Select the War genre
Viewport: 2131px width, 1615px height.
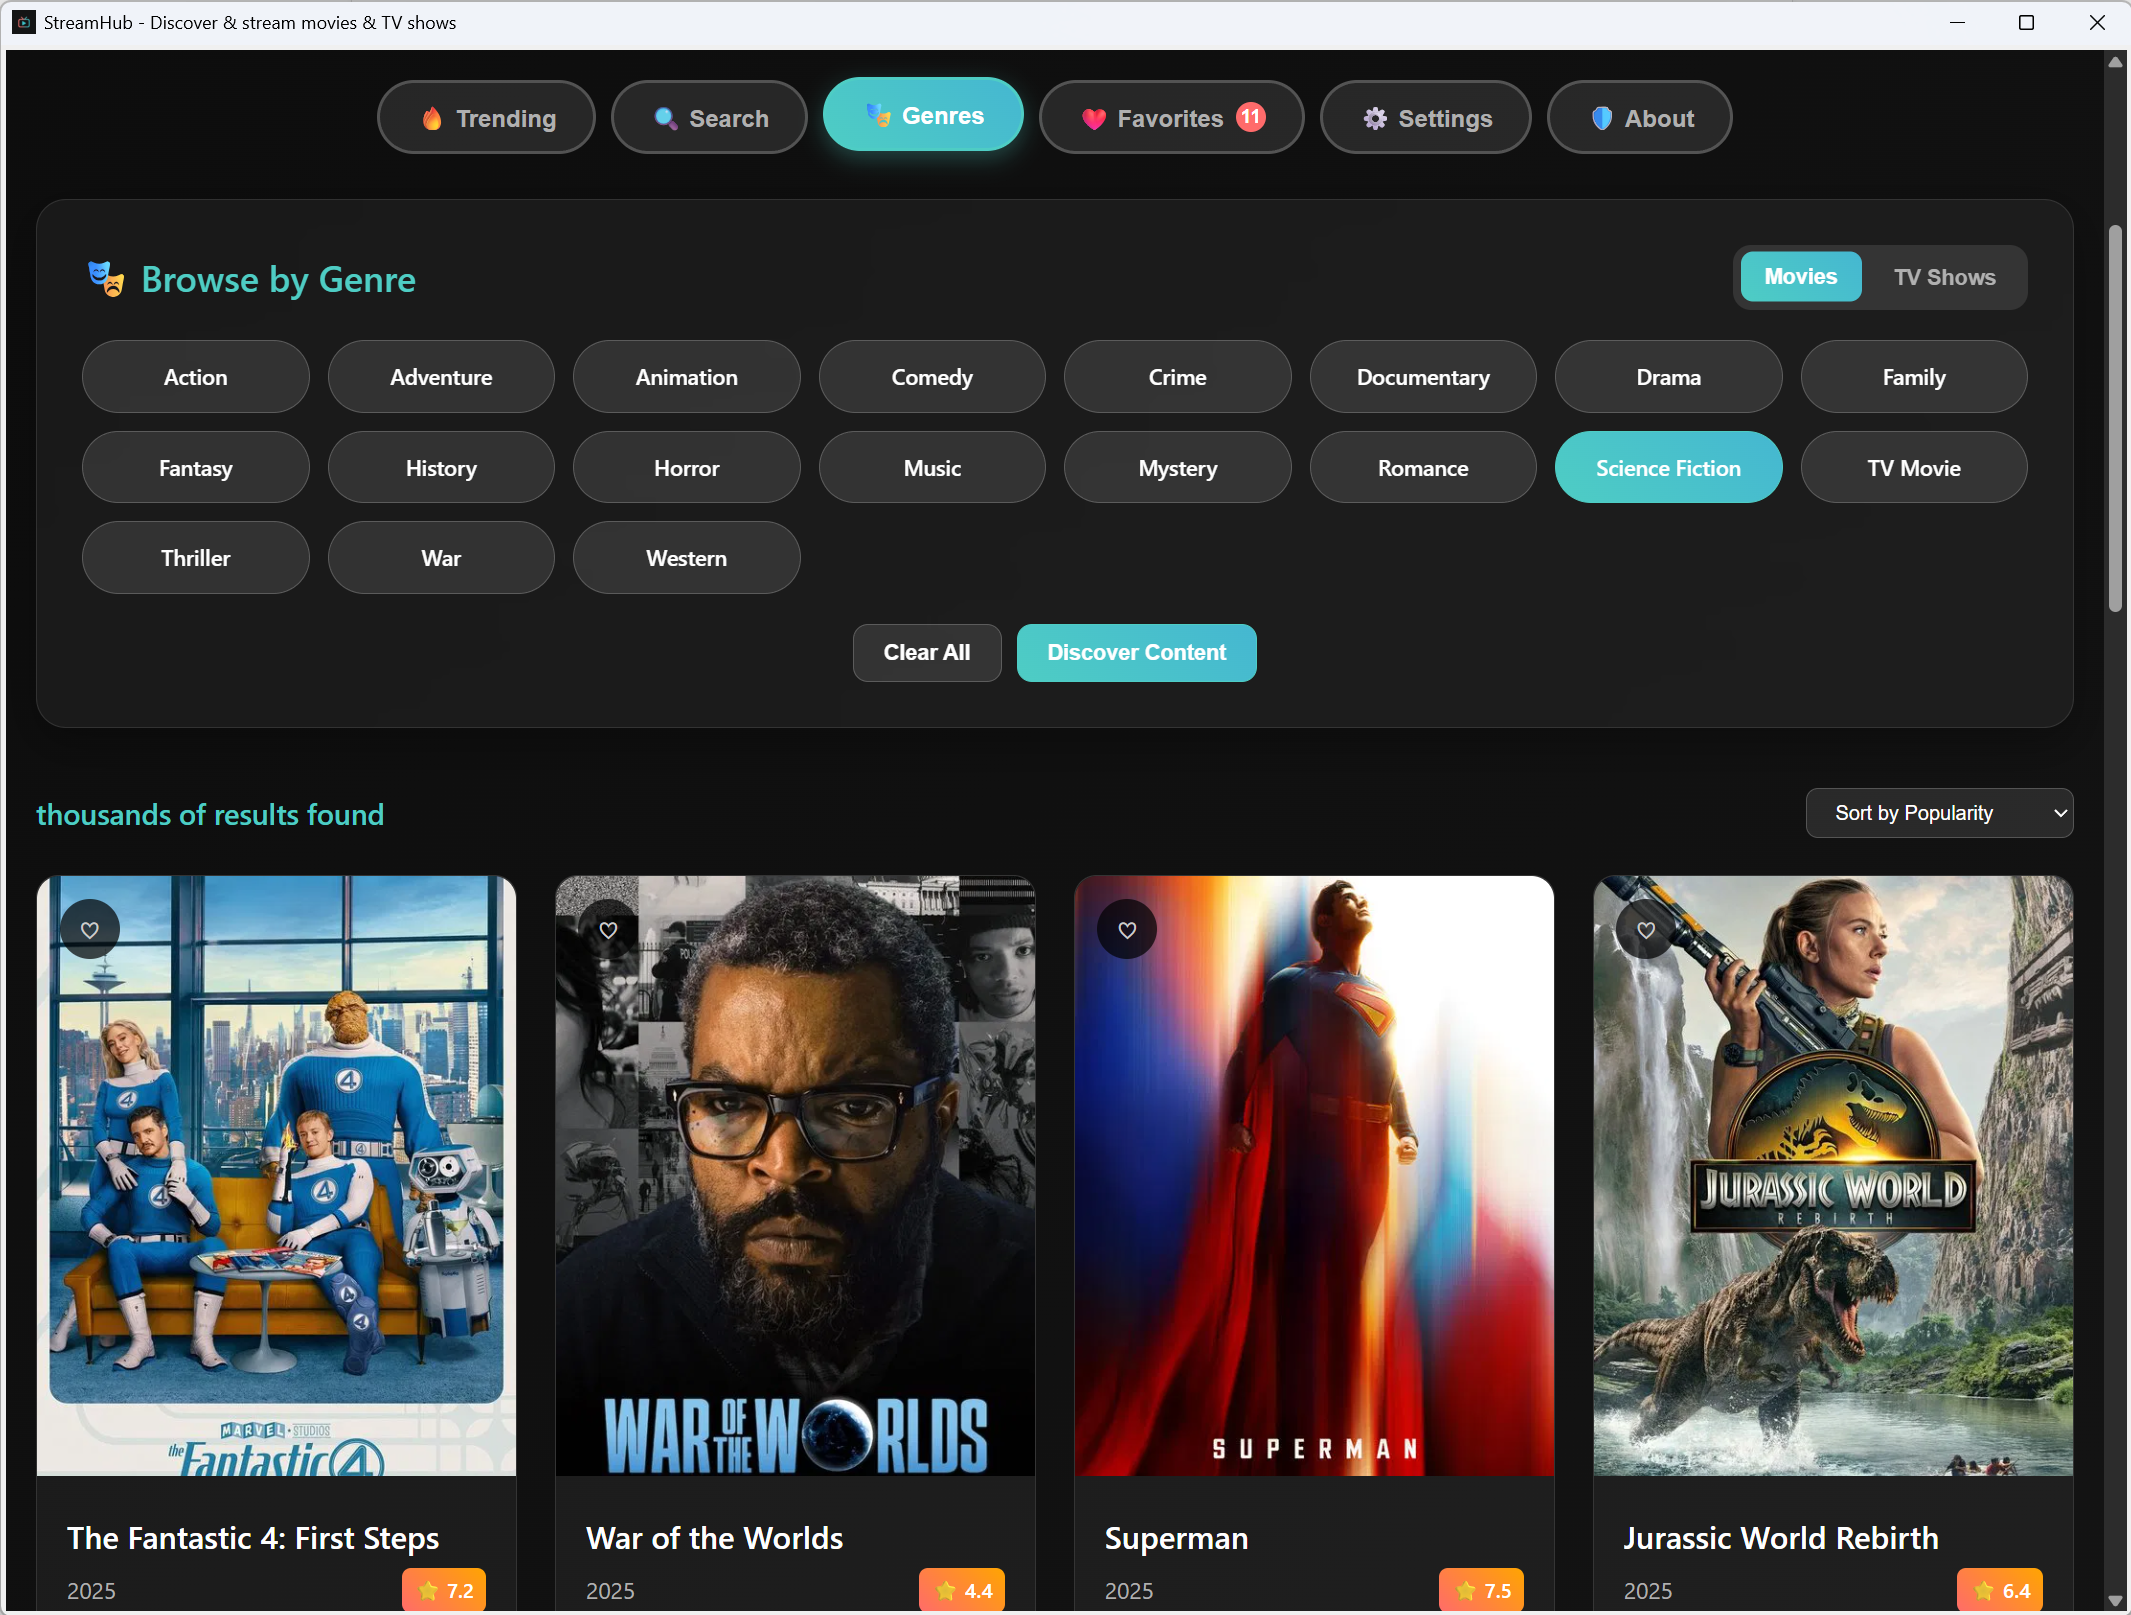(x=441, y=558)
